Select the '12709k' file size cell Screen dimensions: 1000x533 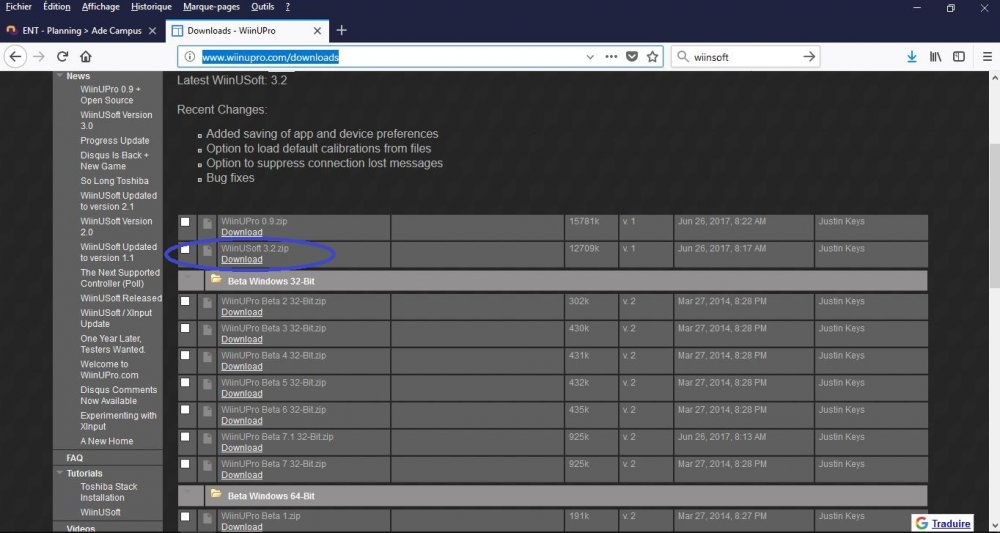coord(591,255)
